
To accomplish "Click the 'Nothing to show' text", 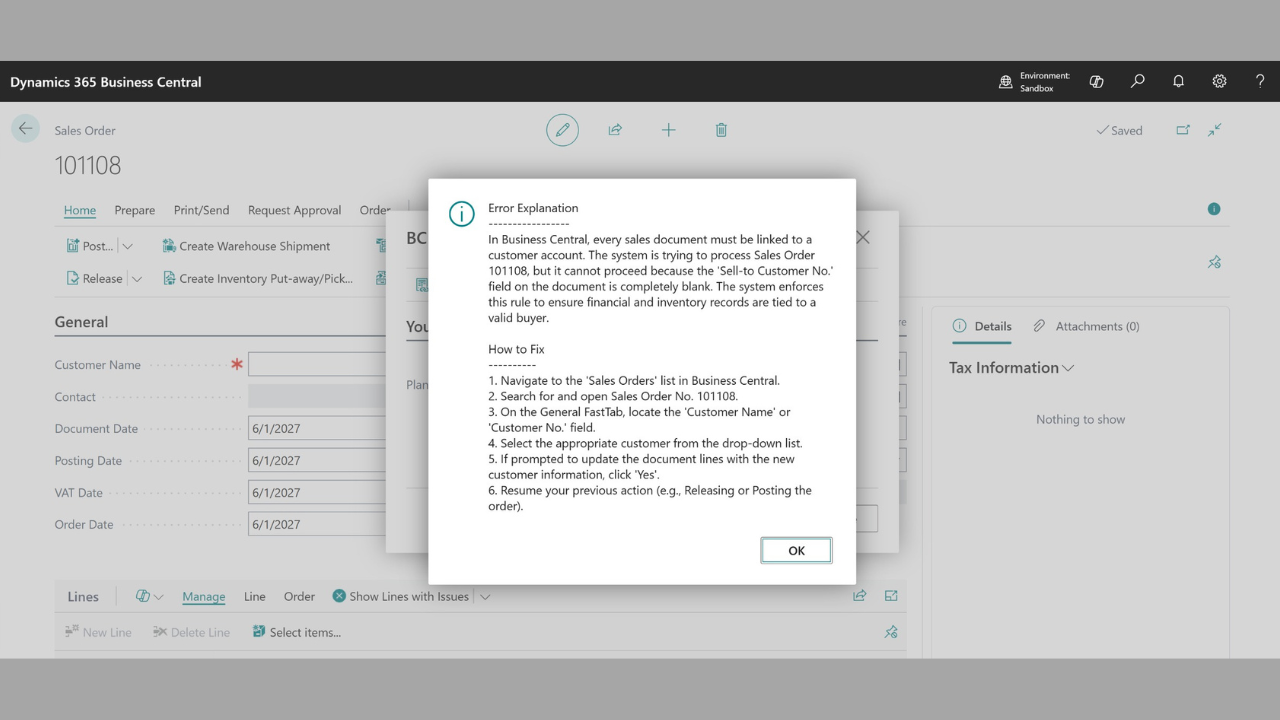I will 1080,420.
